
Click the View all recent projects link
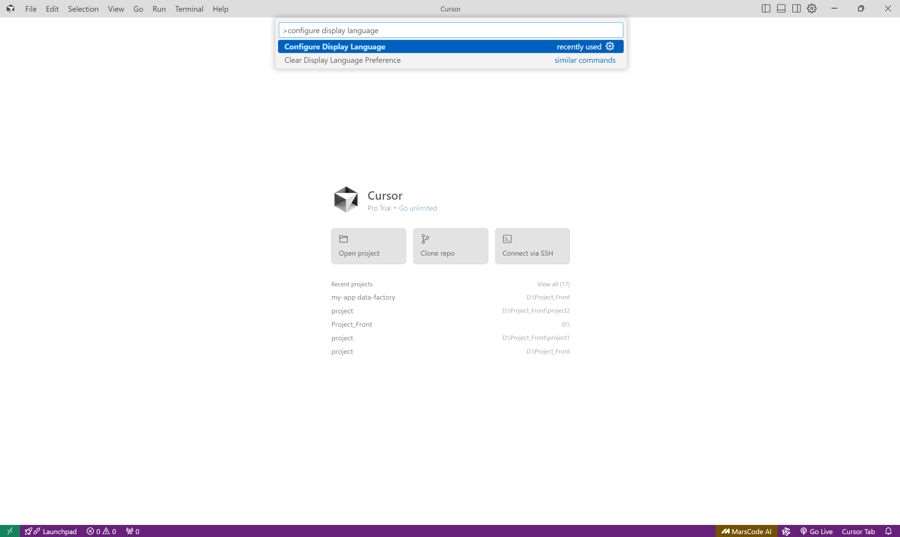click(553, 284)
